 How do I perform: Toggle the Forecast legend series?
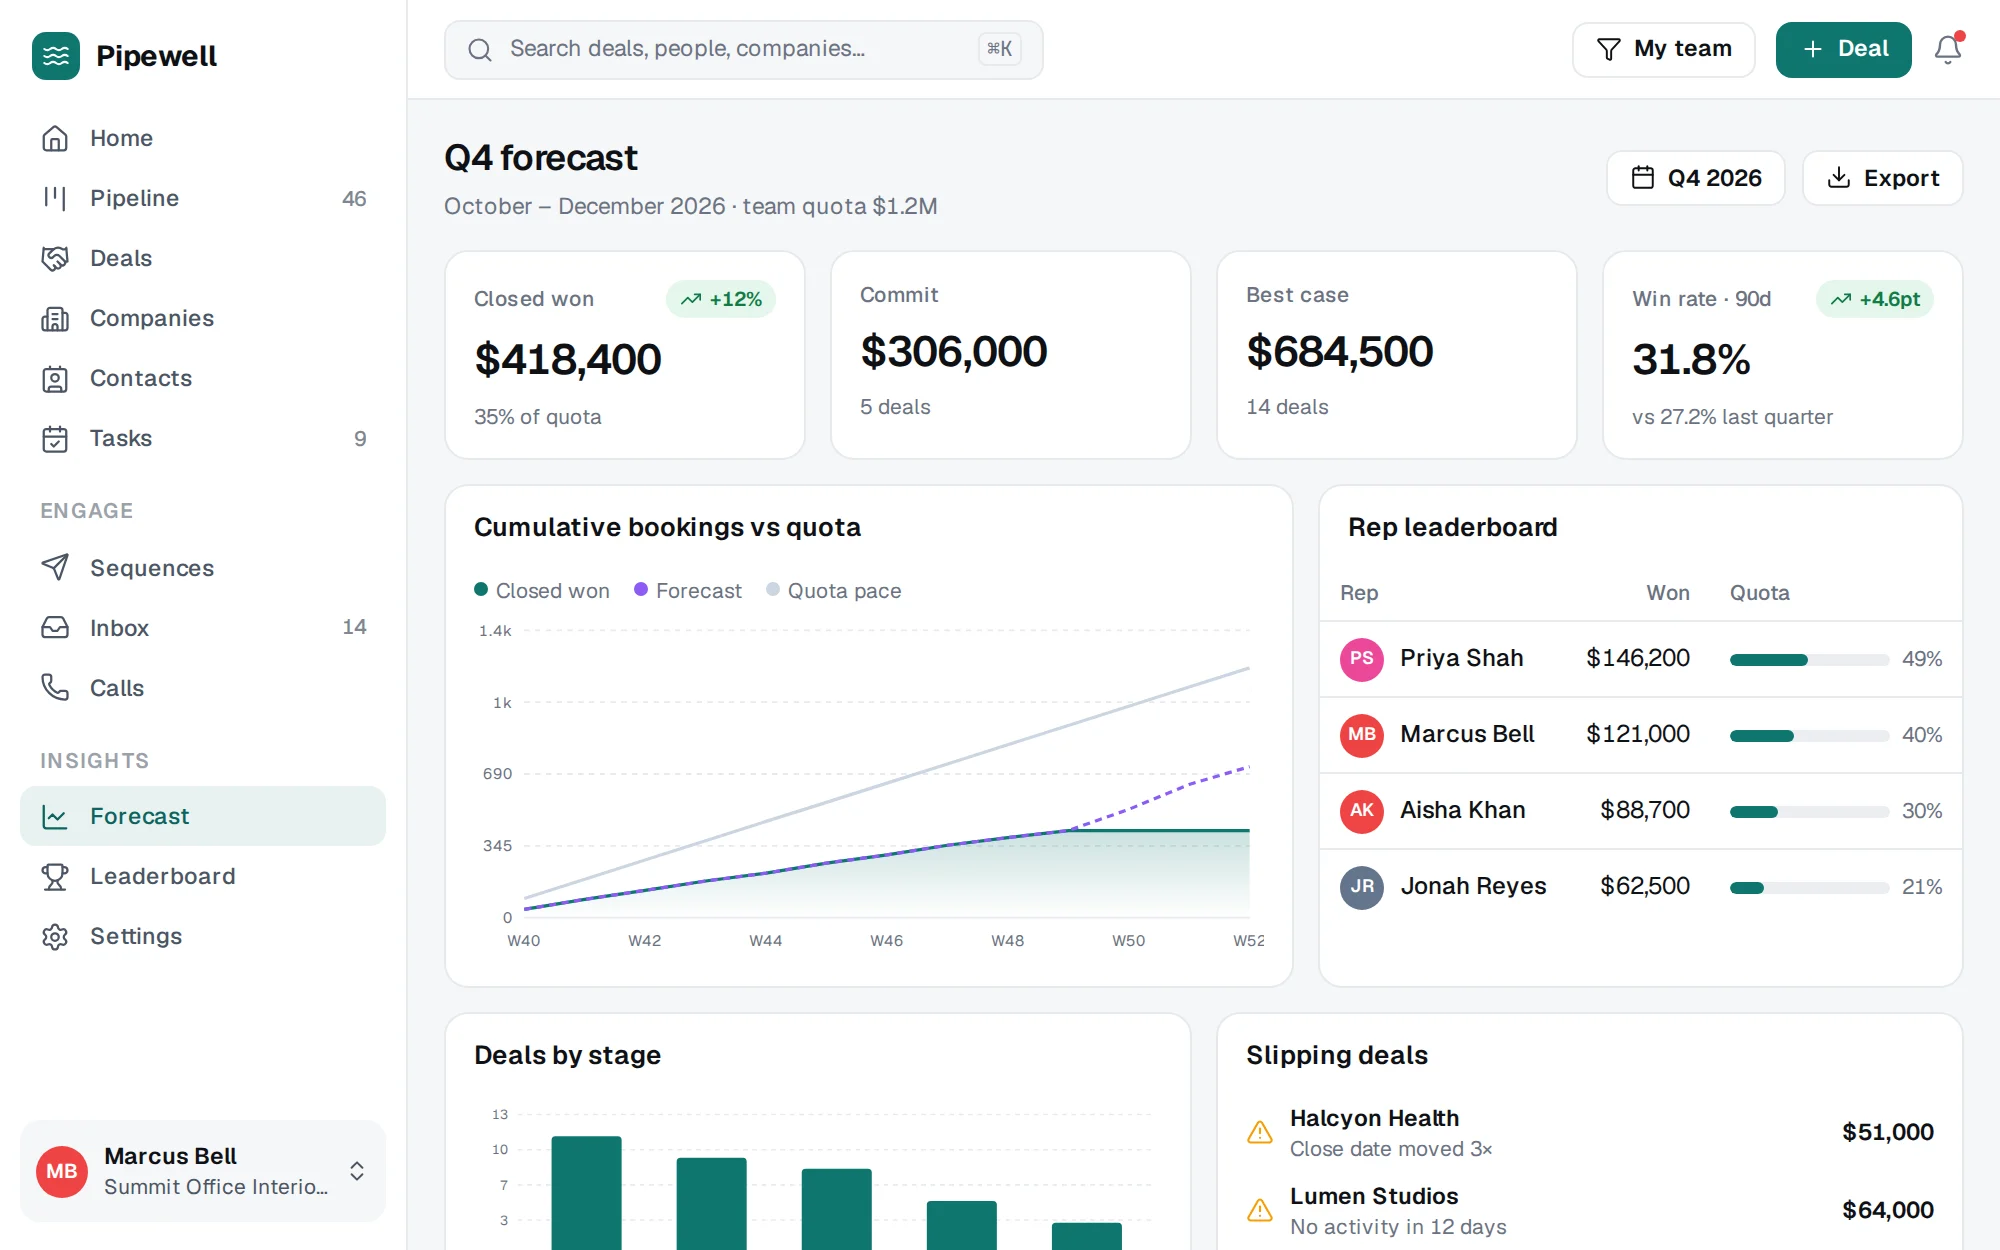688,591
